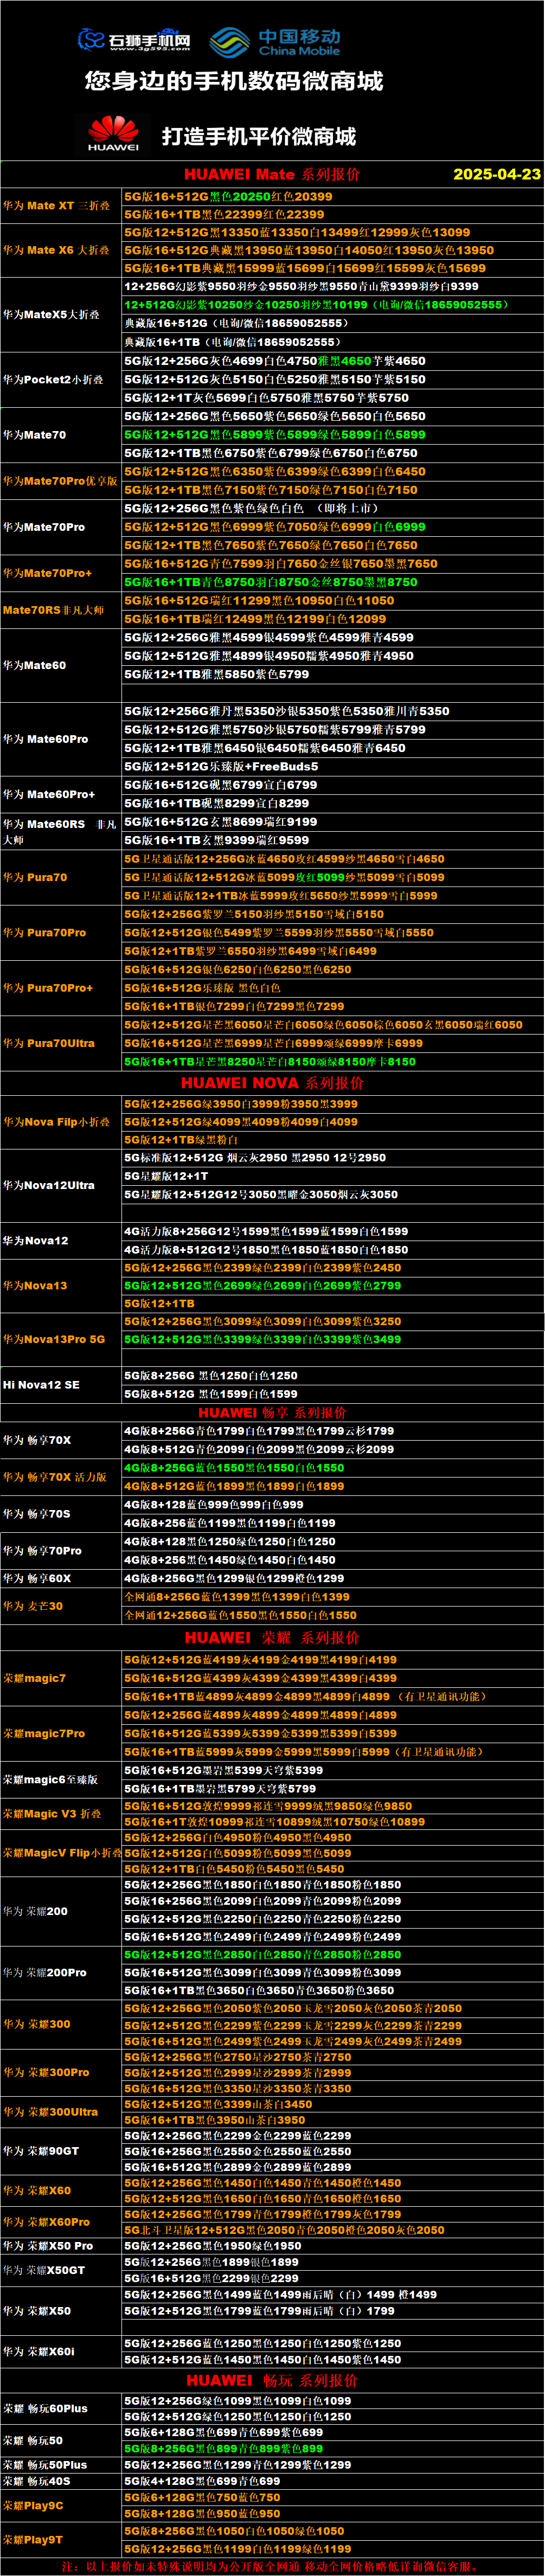Click the 华为Nova12Ultra model label
The height and width of the screenshot is (2576, 545).
pos(49,1185)
